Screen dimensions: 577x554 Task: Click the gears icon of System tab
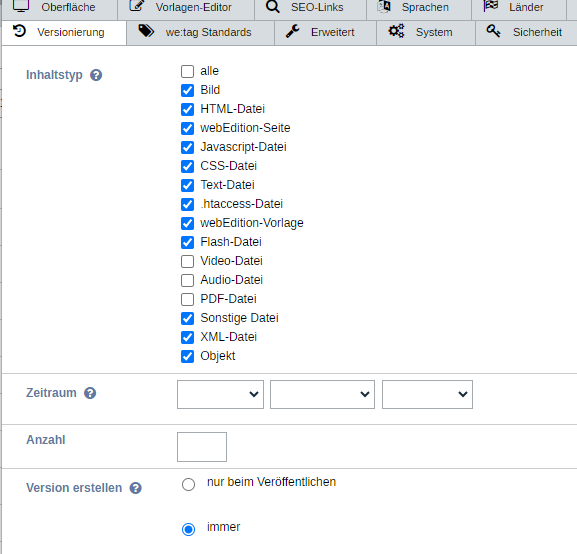coord(396,31)
